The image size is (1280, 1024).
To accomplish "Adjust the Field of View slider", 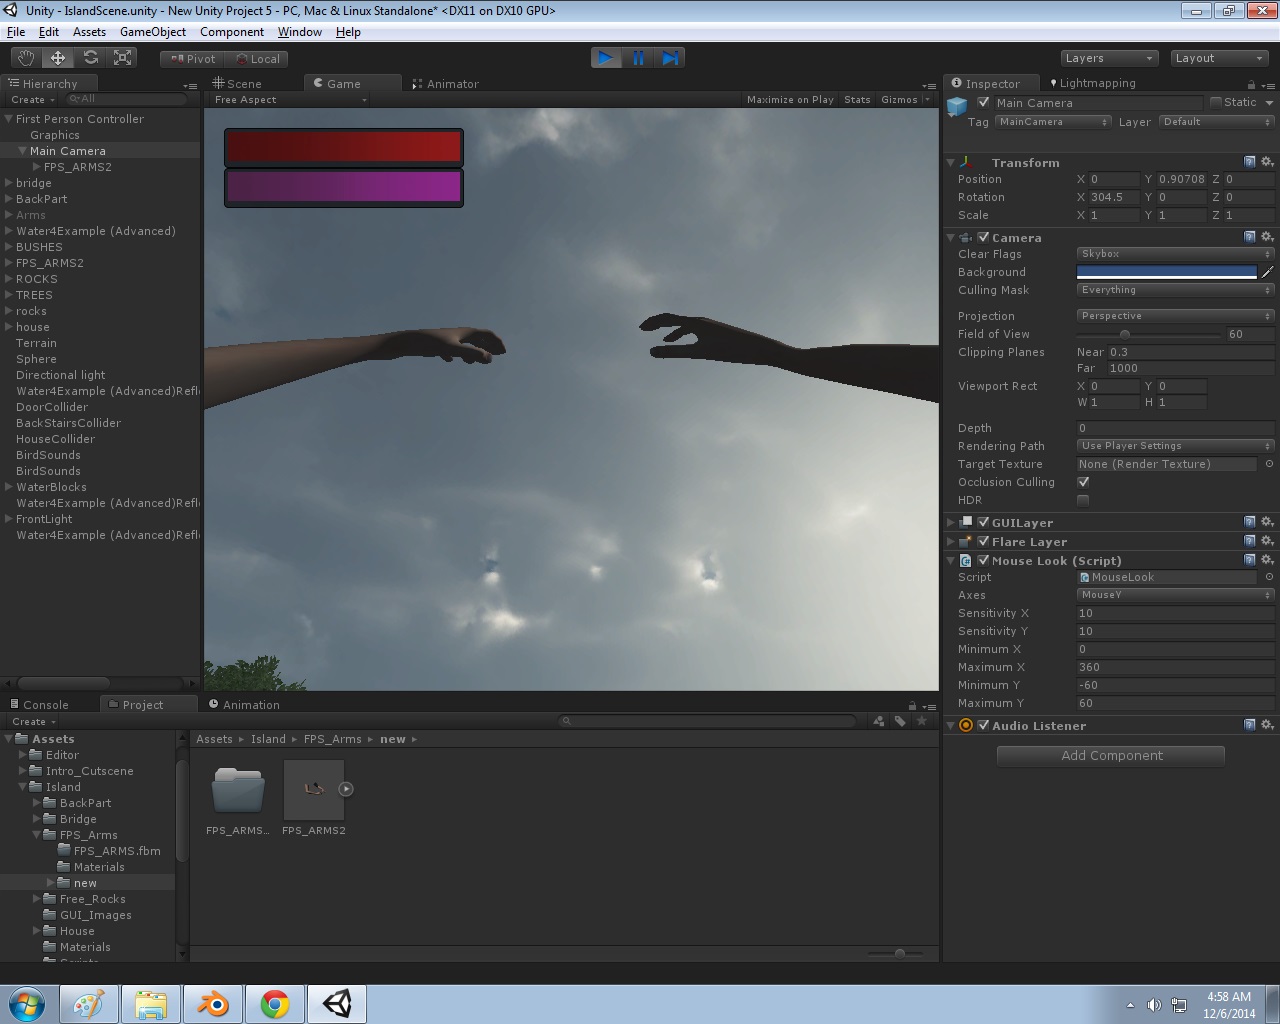I will [x=1150, y=334].
